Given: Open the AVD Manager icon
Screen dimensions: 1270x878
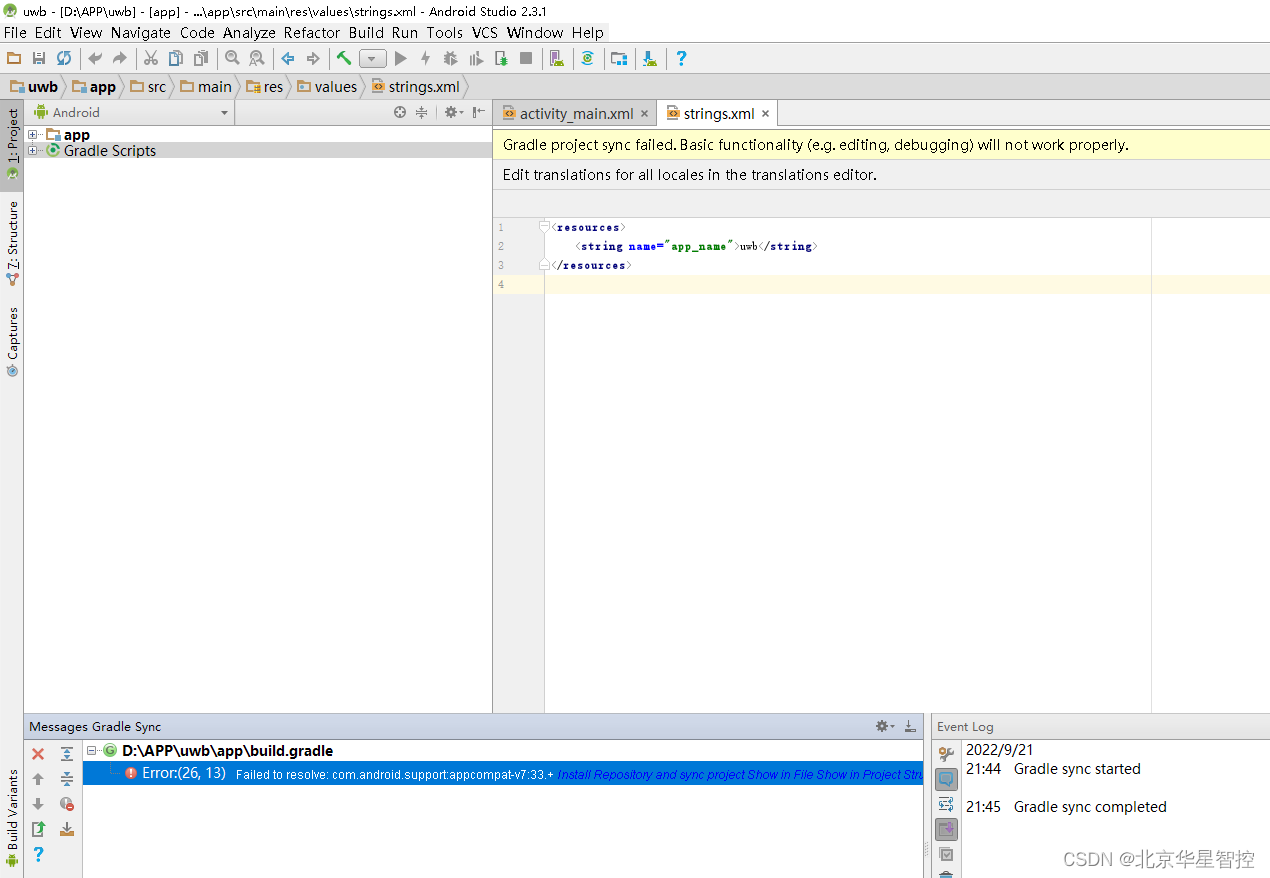Looking at the screenshot, I should [x=557, y=59].
